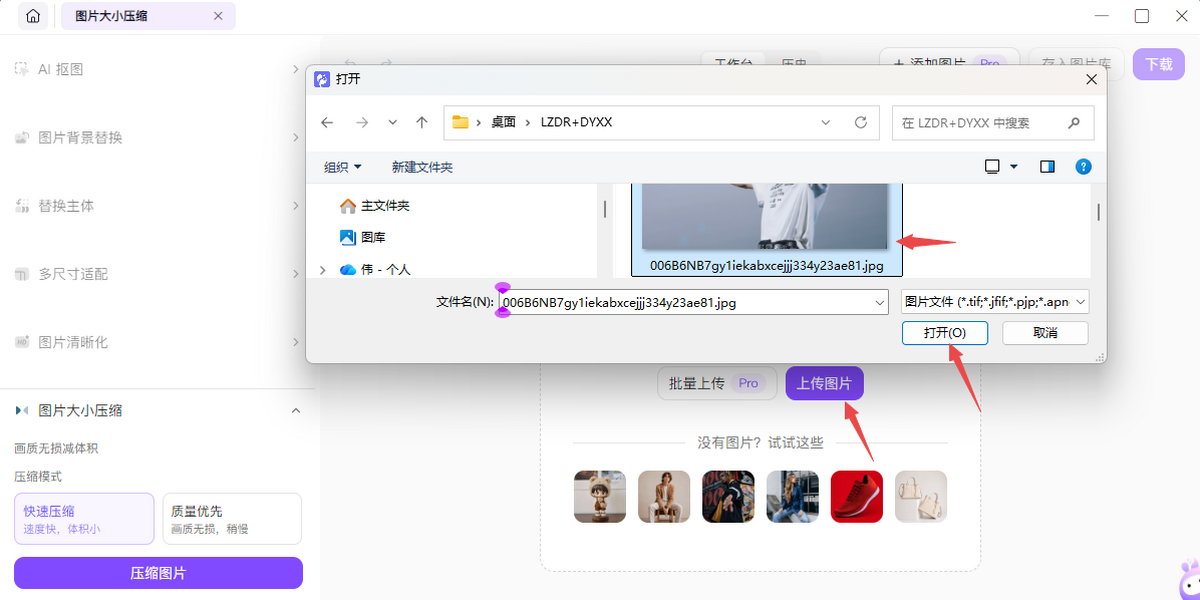
Task: Select 快速压缩 compression mode
Action: click(84, 518)
